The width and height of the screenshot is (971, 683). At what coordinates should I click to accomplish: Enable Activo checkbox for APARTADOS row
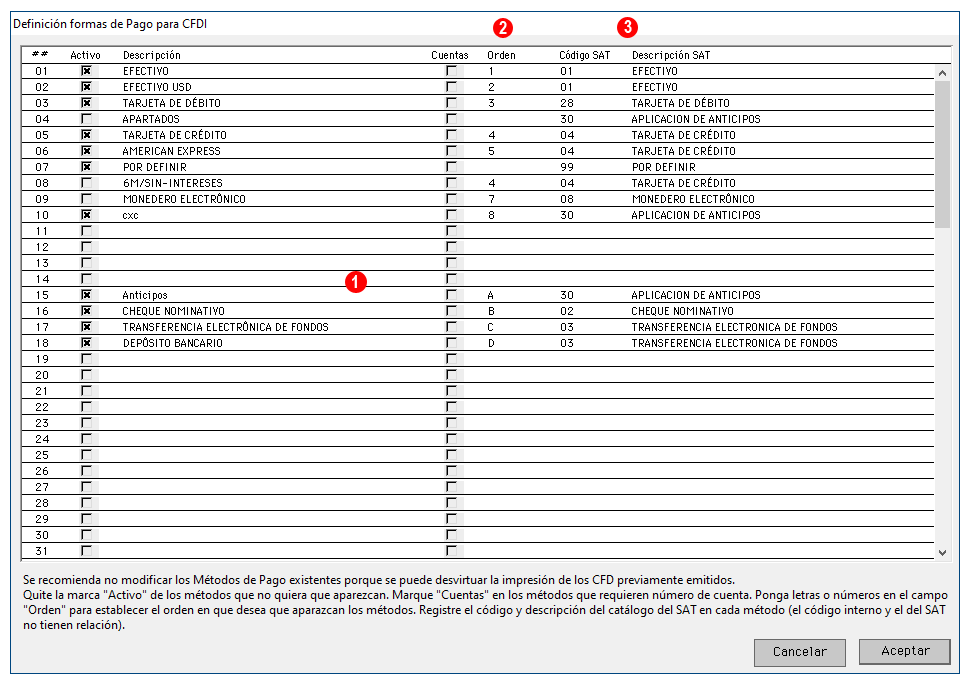[x=86, y=118]
